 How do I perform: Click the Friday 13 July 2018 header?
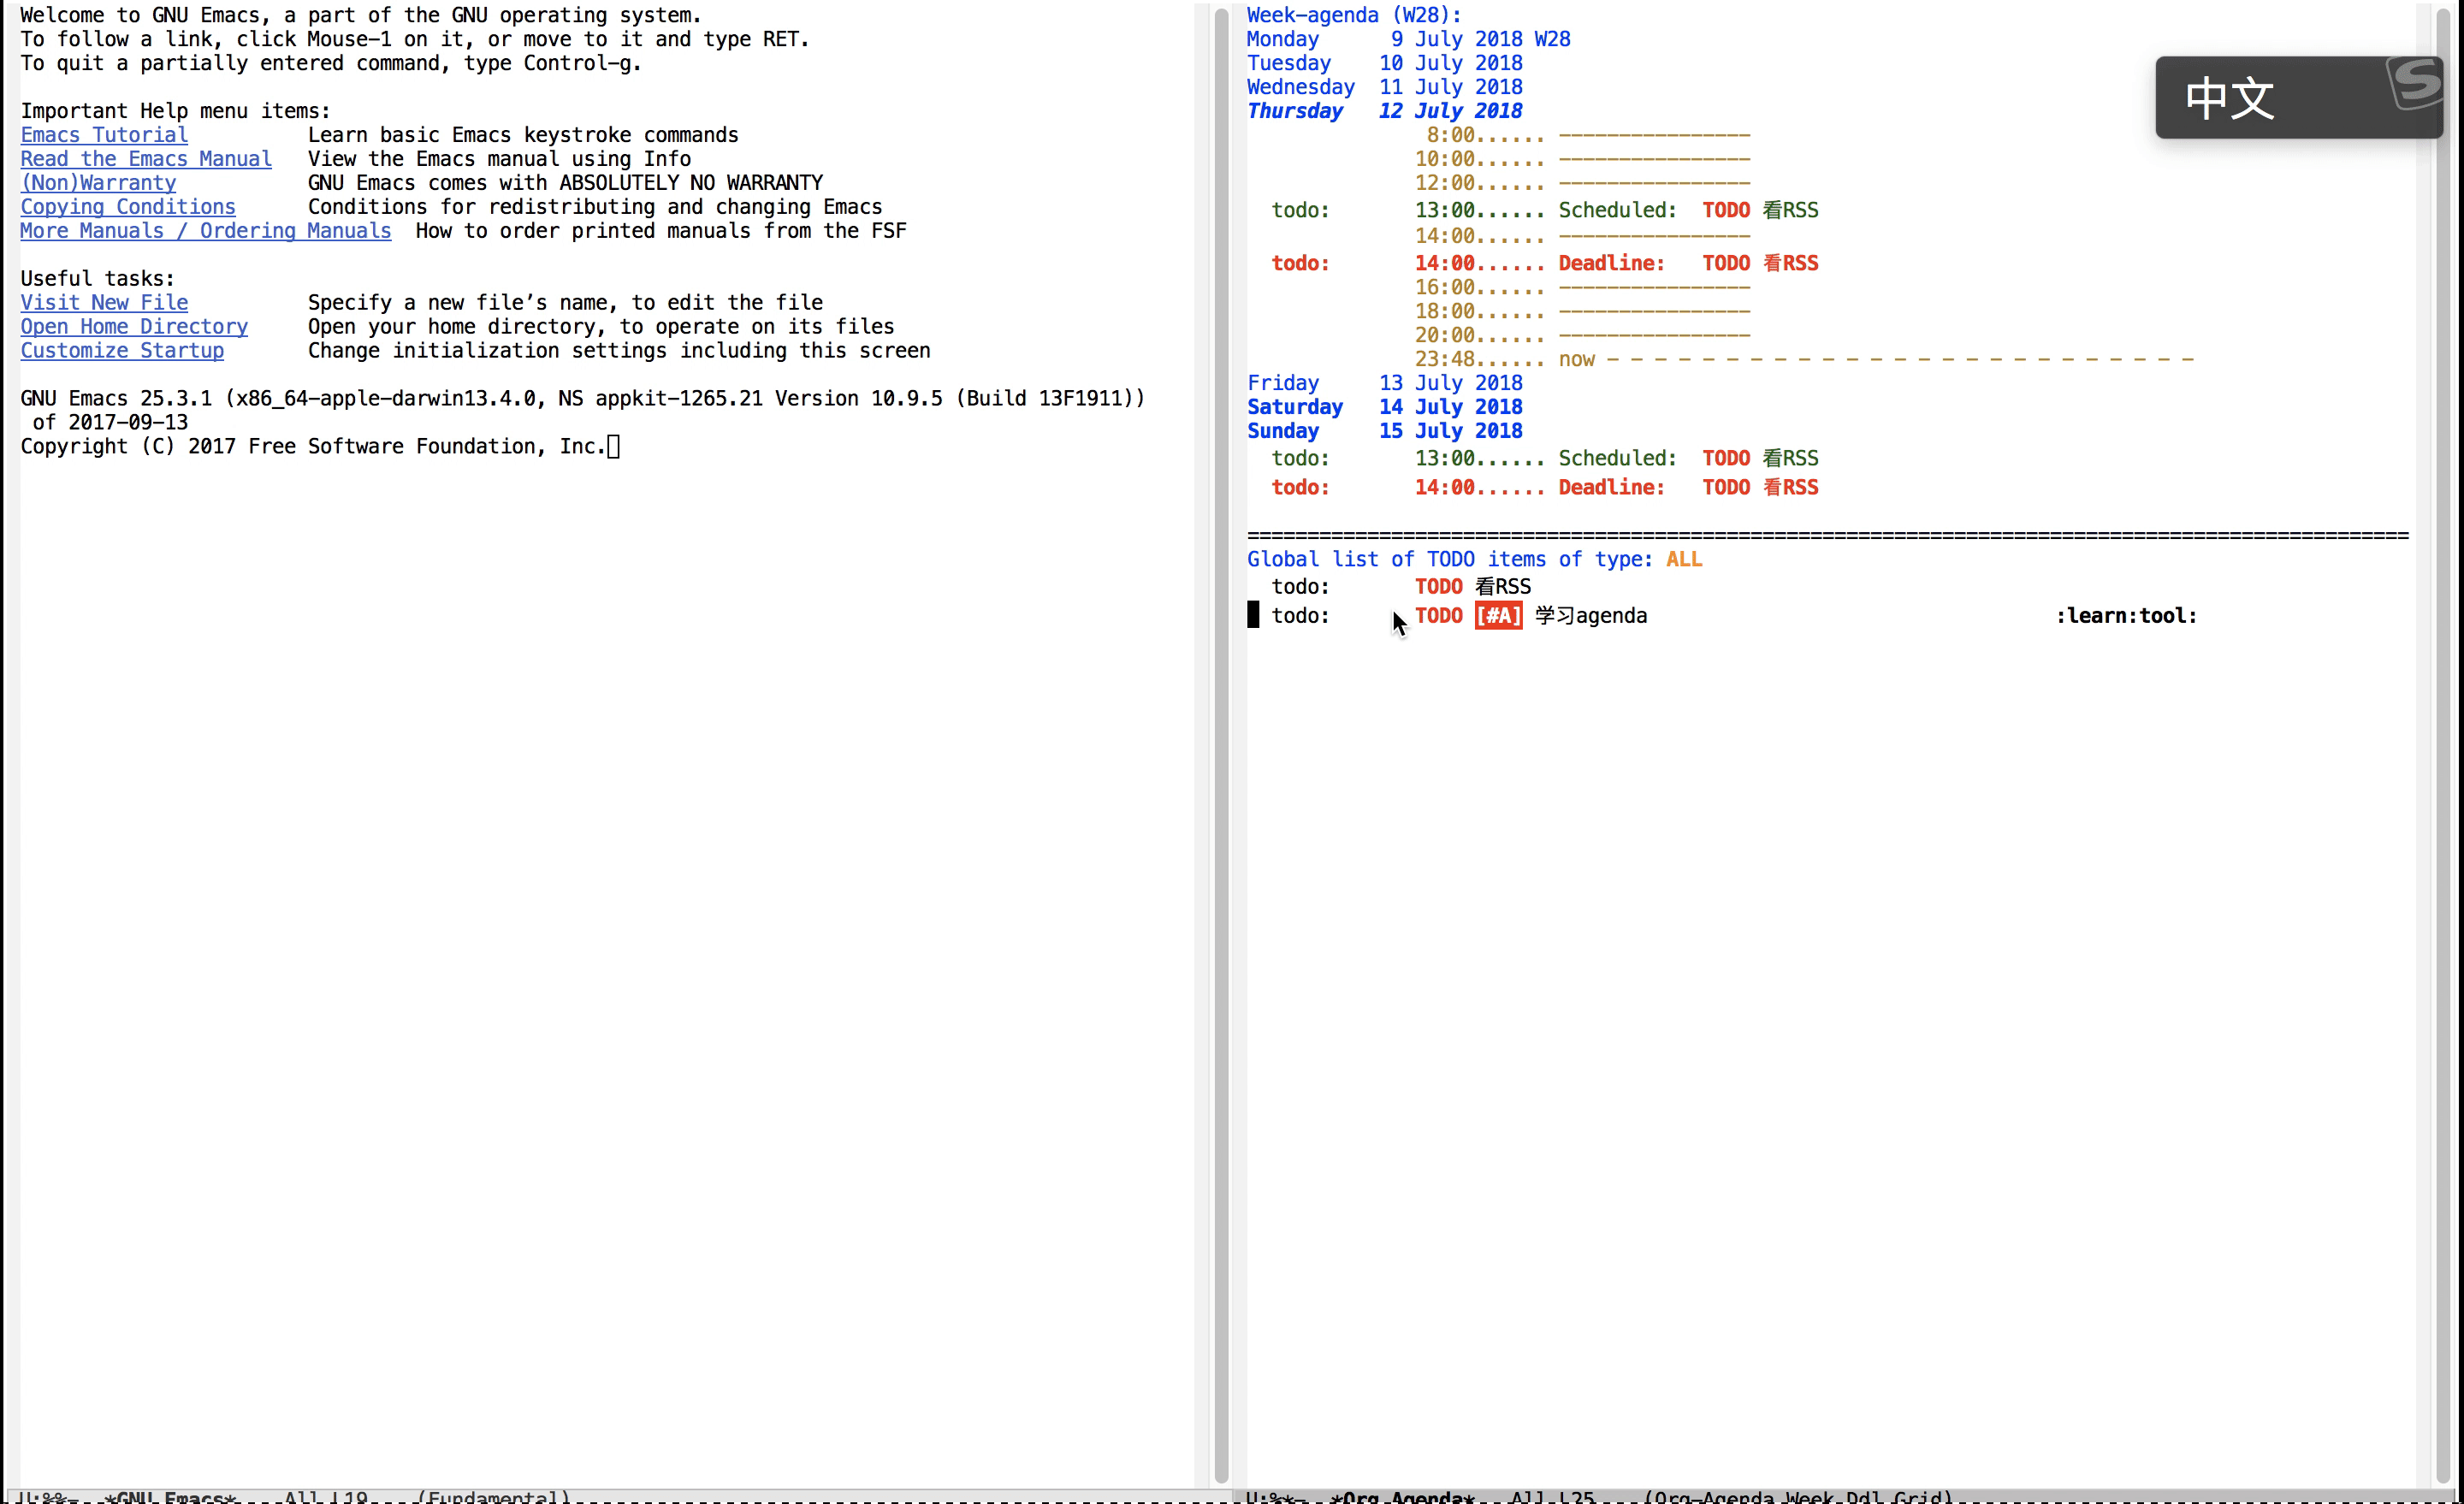[x=1384, y=383]
